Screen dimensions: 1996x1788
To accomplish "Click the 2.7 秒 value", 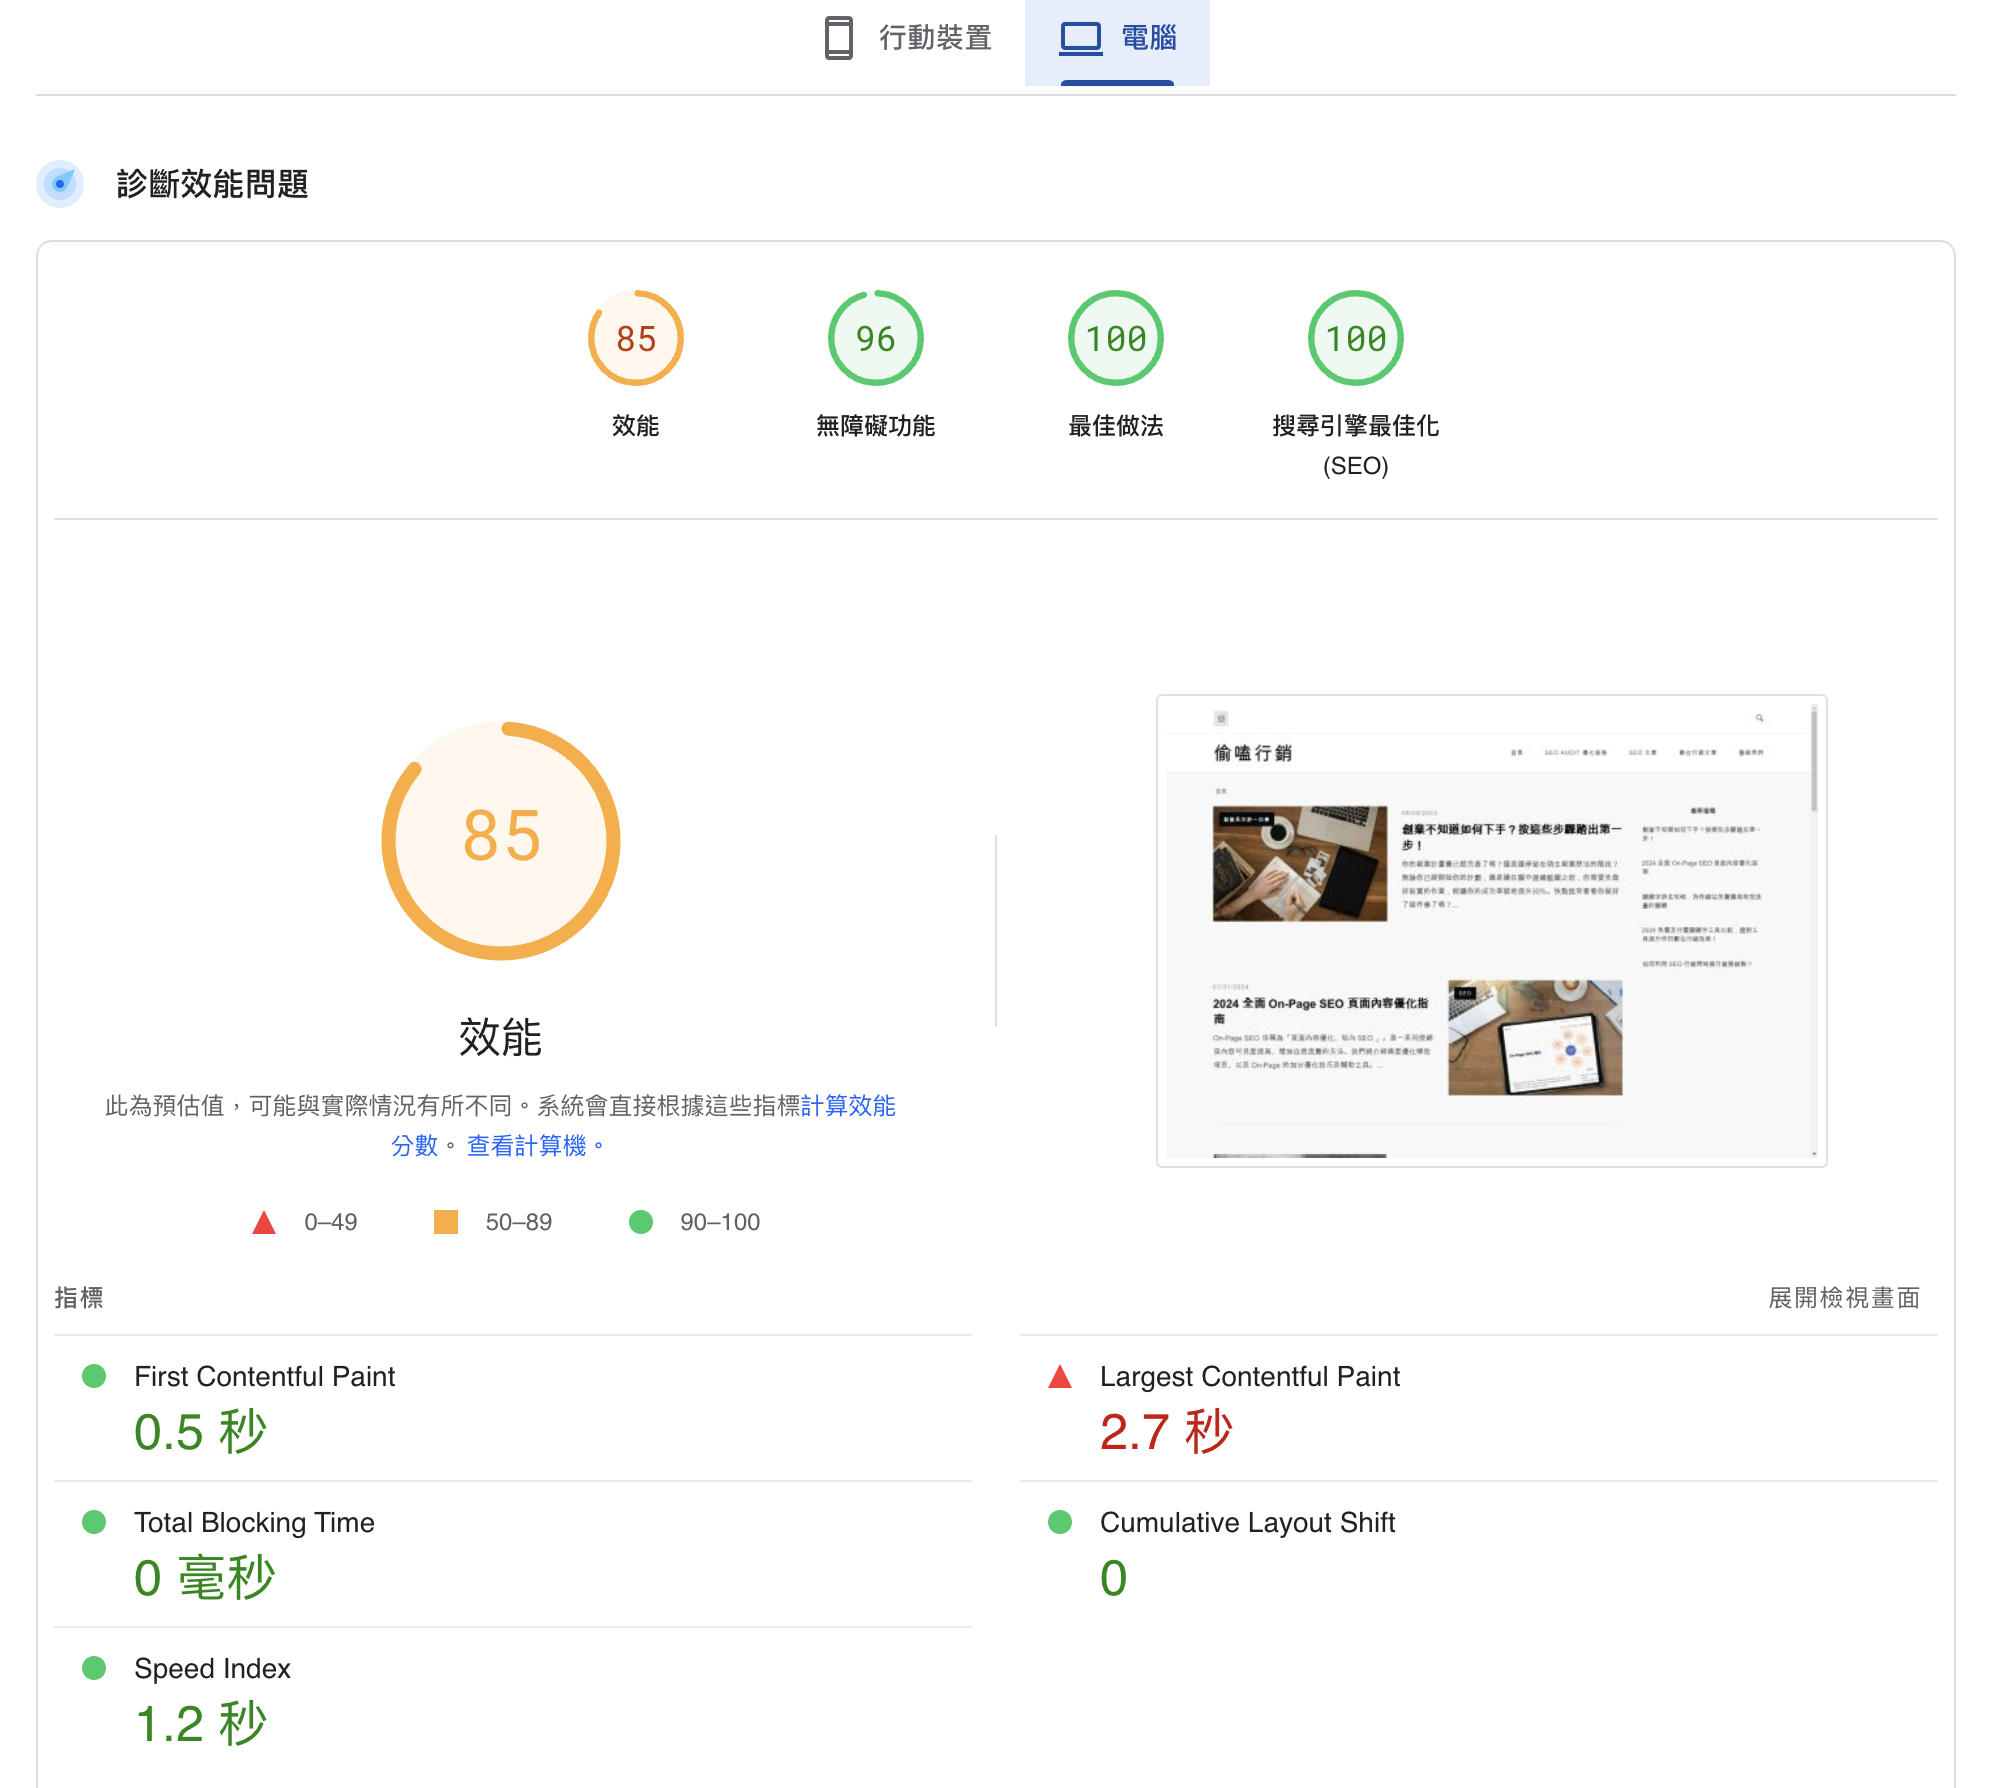I will coord(1166,1432).
